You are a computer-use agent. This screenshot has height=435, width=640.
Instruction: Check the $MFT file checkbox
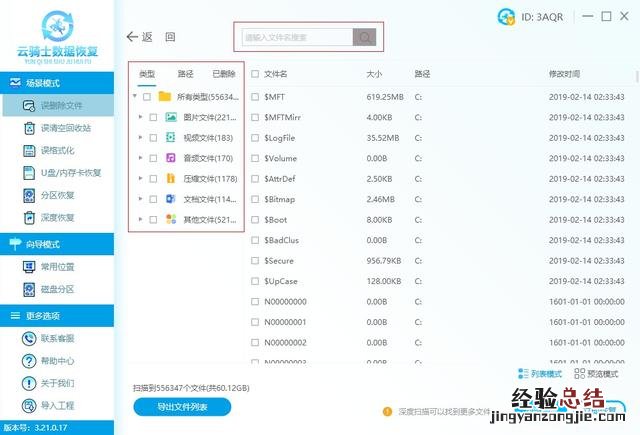[255, 97]
